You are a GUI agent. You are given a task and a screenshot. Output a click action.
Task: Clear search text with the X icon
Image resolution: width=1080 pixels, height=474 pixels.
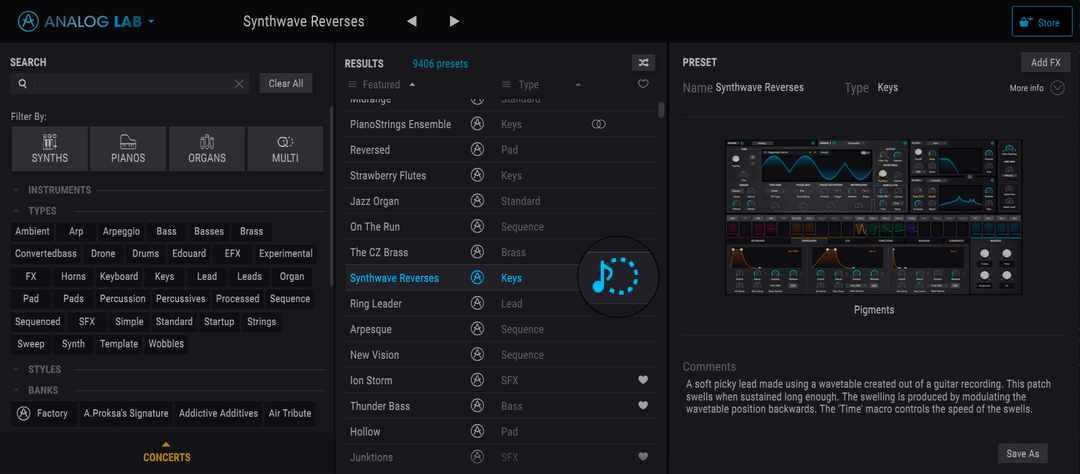[x=239, y=83]
